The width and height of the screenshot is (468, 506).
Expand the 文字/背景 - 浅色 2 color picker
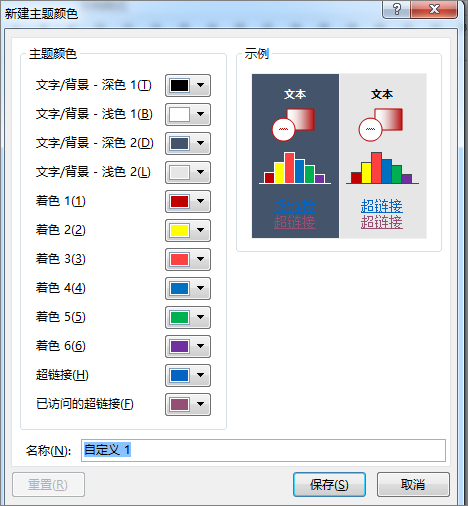tap(188, 172)
